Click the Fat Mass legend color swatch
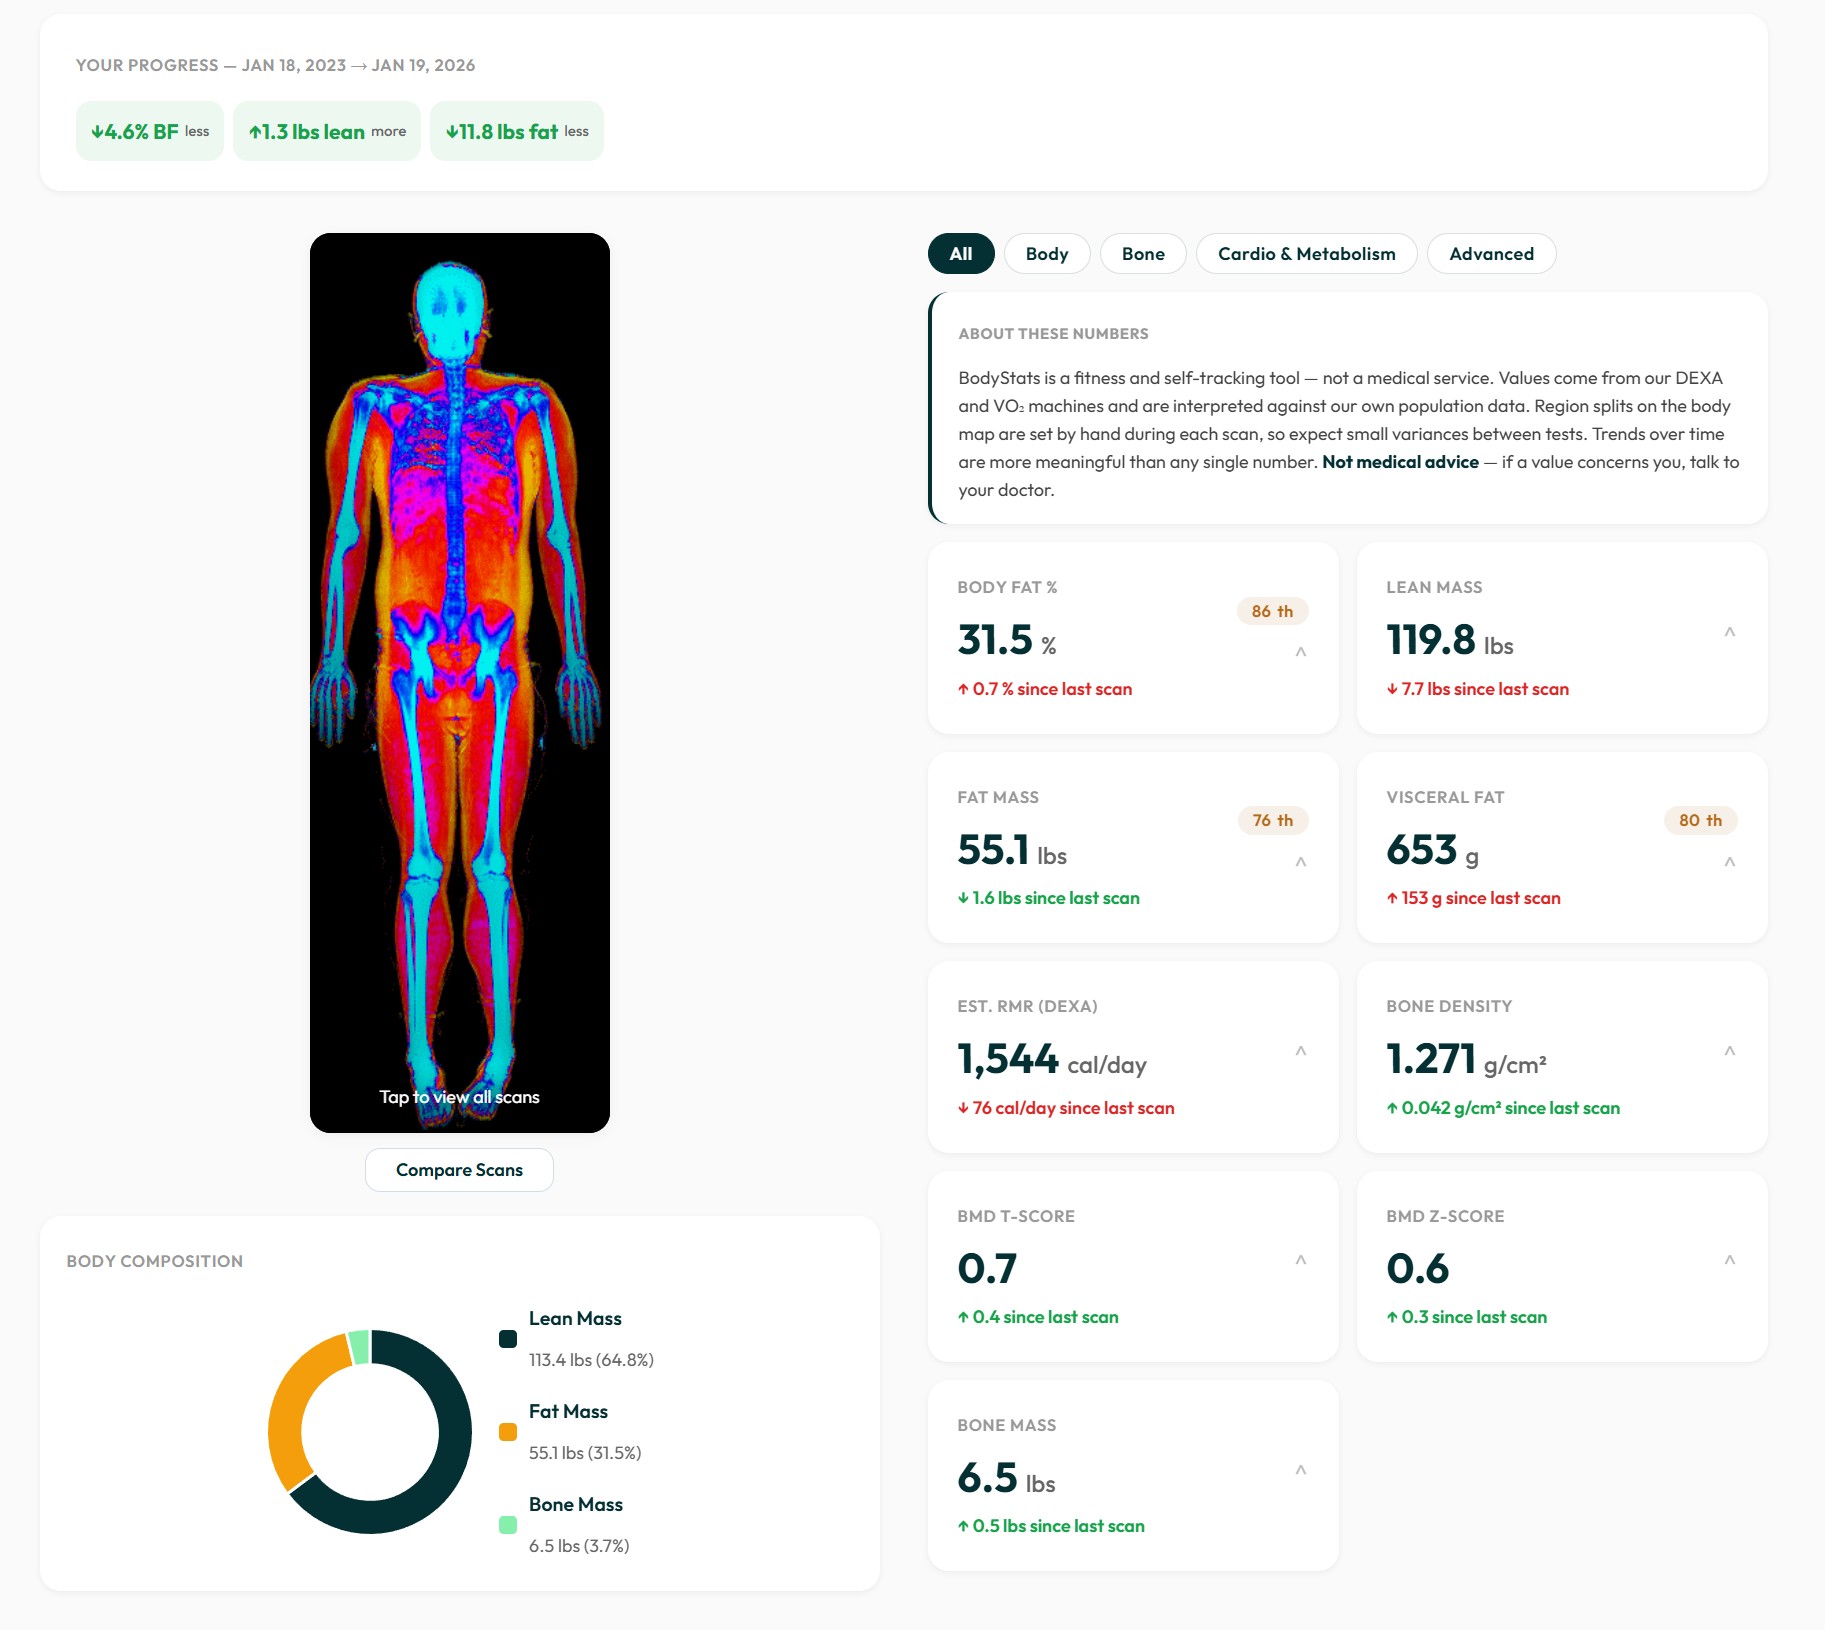The image size is (1825, 1630). coord(508,1432)
